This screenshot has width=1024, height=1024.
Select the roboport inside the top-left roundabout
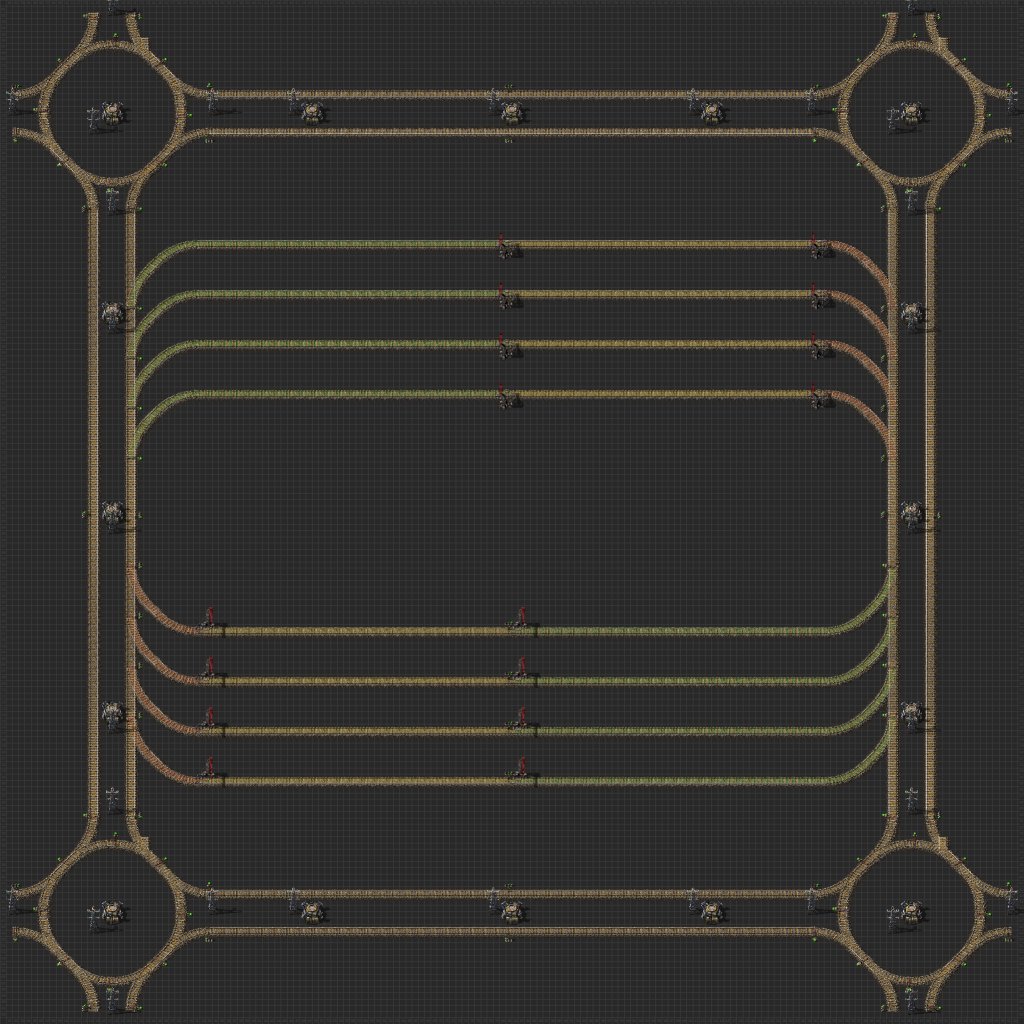coord(113,113)
